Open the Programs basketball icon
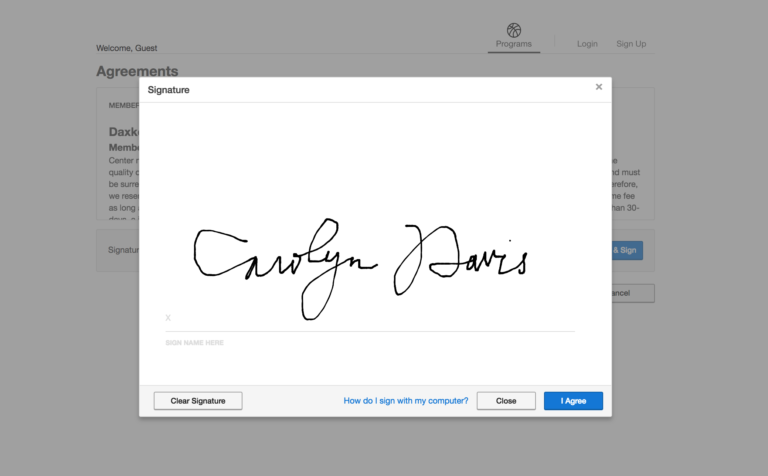This screenshot has width=768, height=476. coord(514,30)
